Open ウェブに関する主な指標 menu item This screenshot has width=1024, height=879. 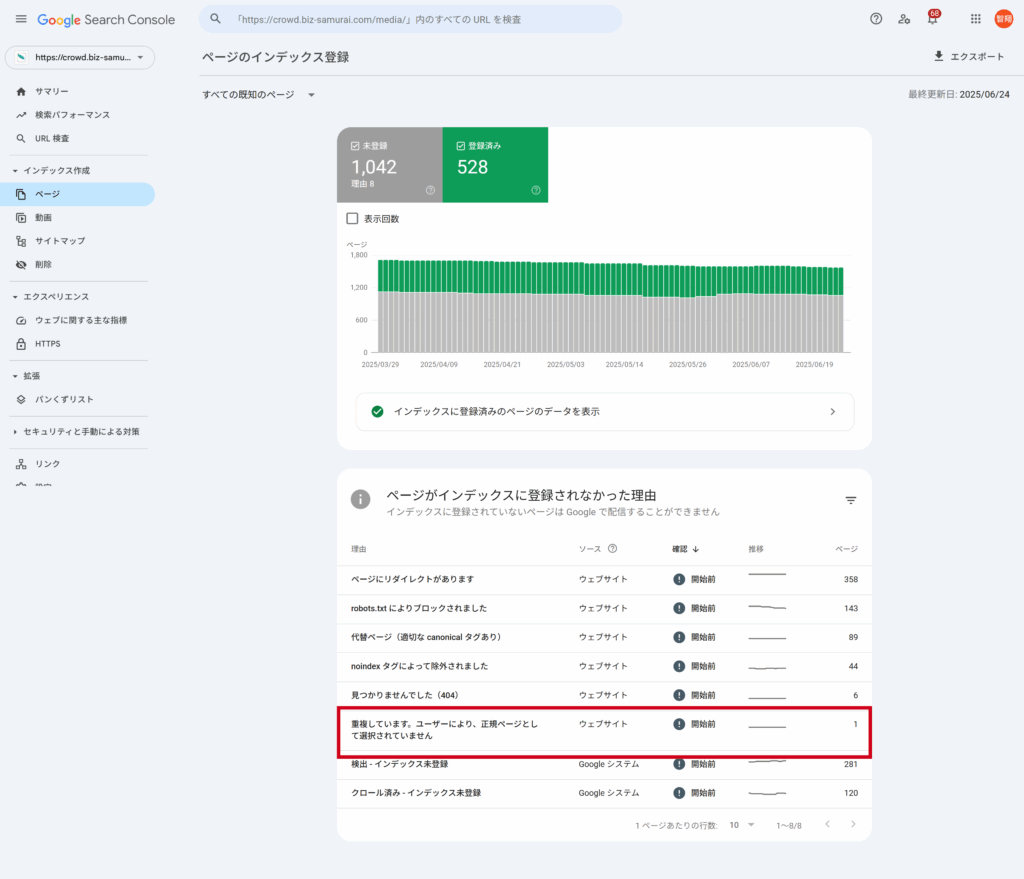point(78,320)
